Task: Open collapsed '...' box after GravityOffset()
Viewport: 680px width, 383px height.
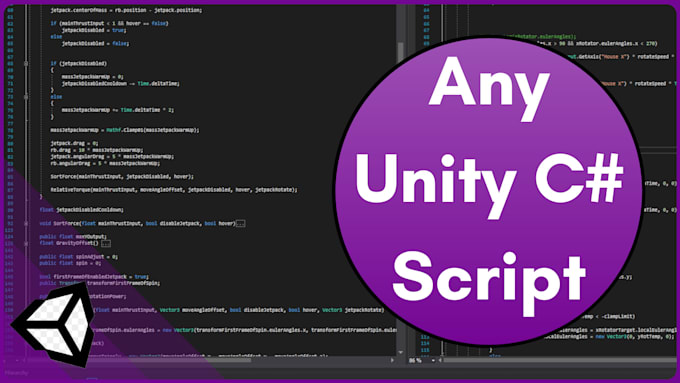Action: pyautogui.click(x=106, y=243)
